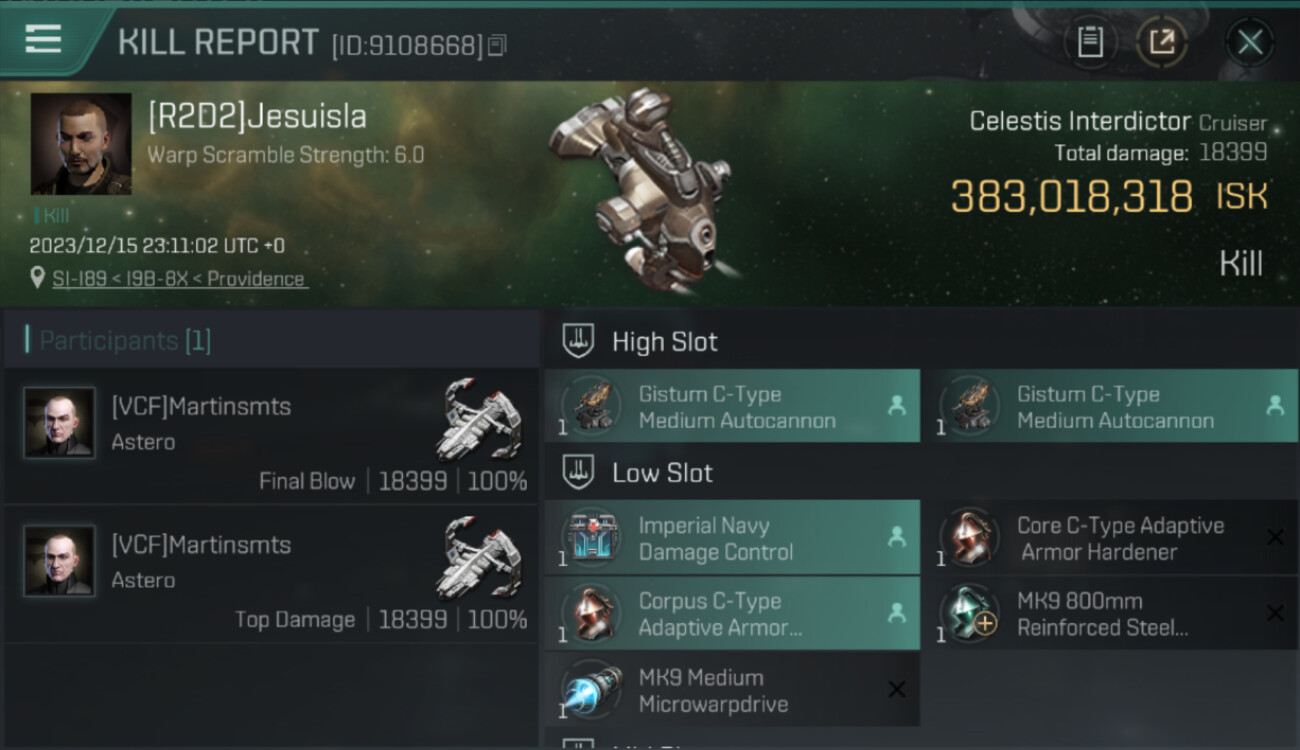The image size is (1300, 750).
Task: Copy the kill report ID
Action: pos(498,45)
